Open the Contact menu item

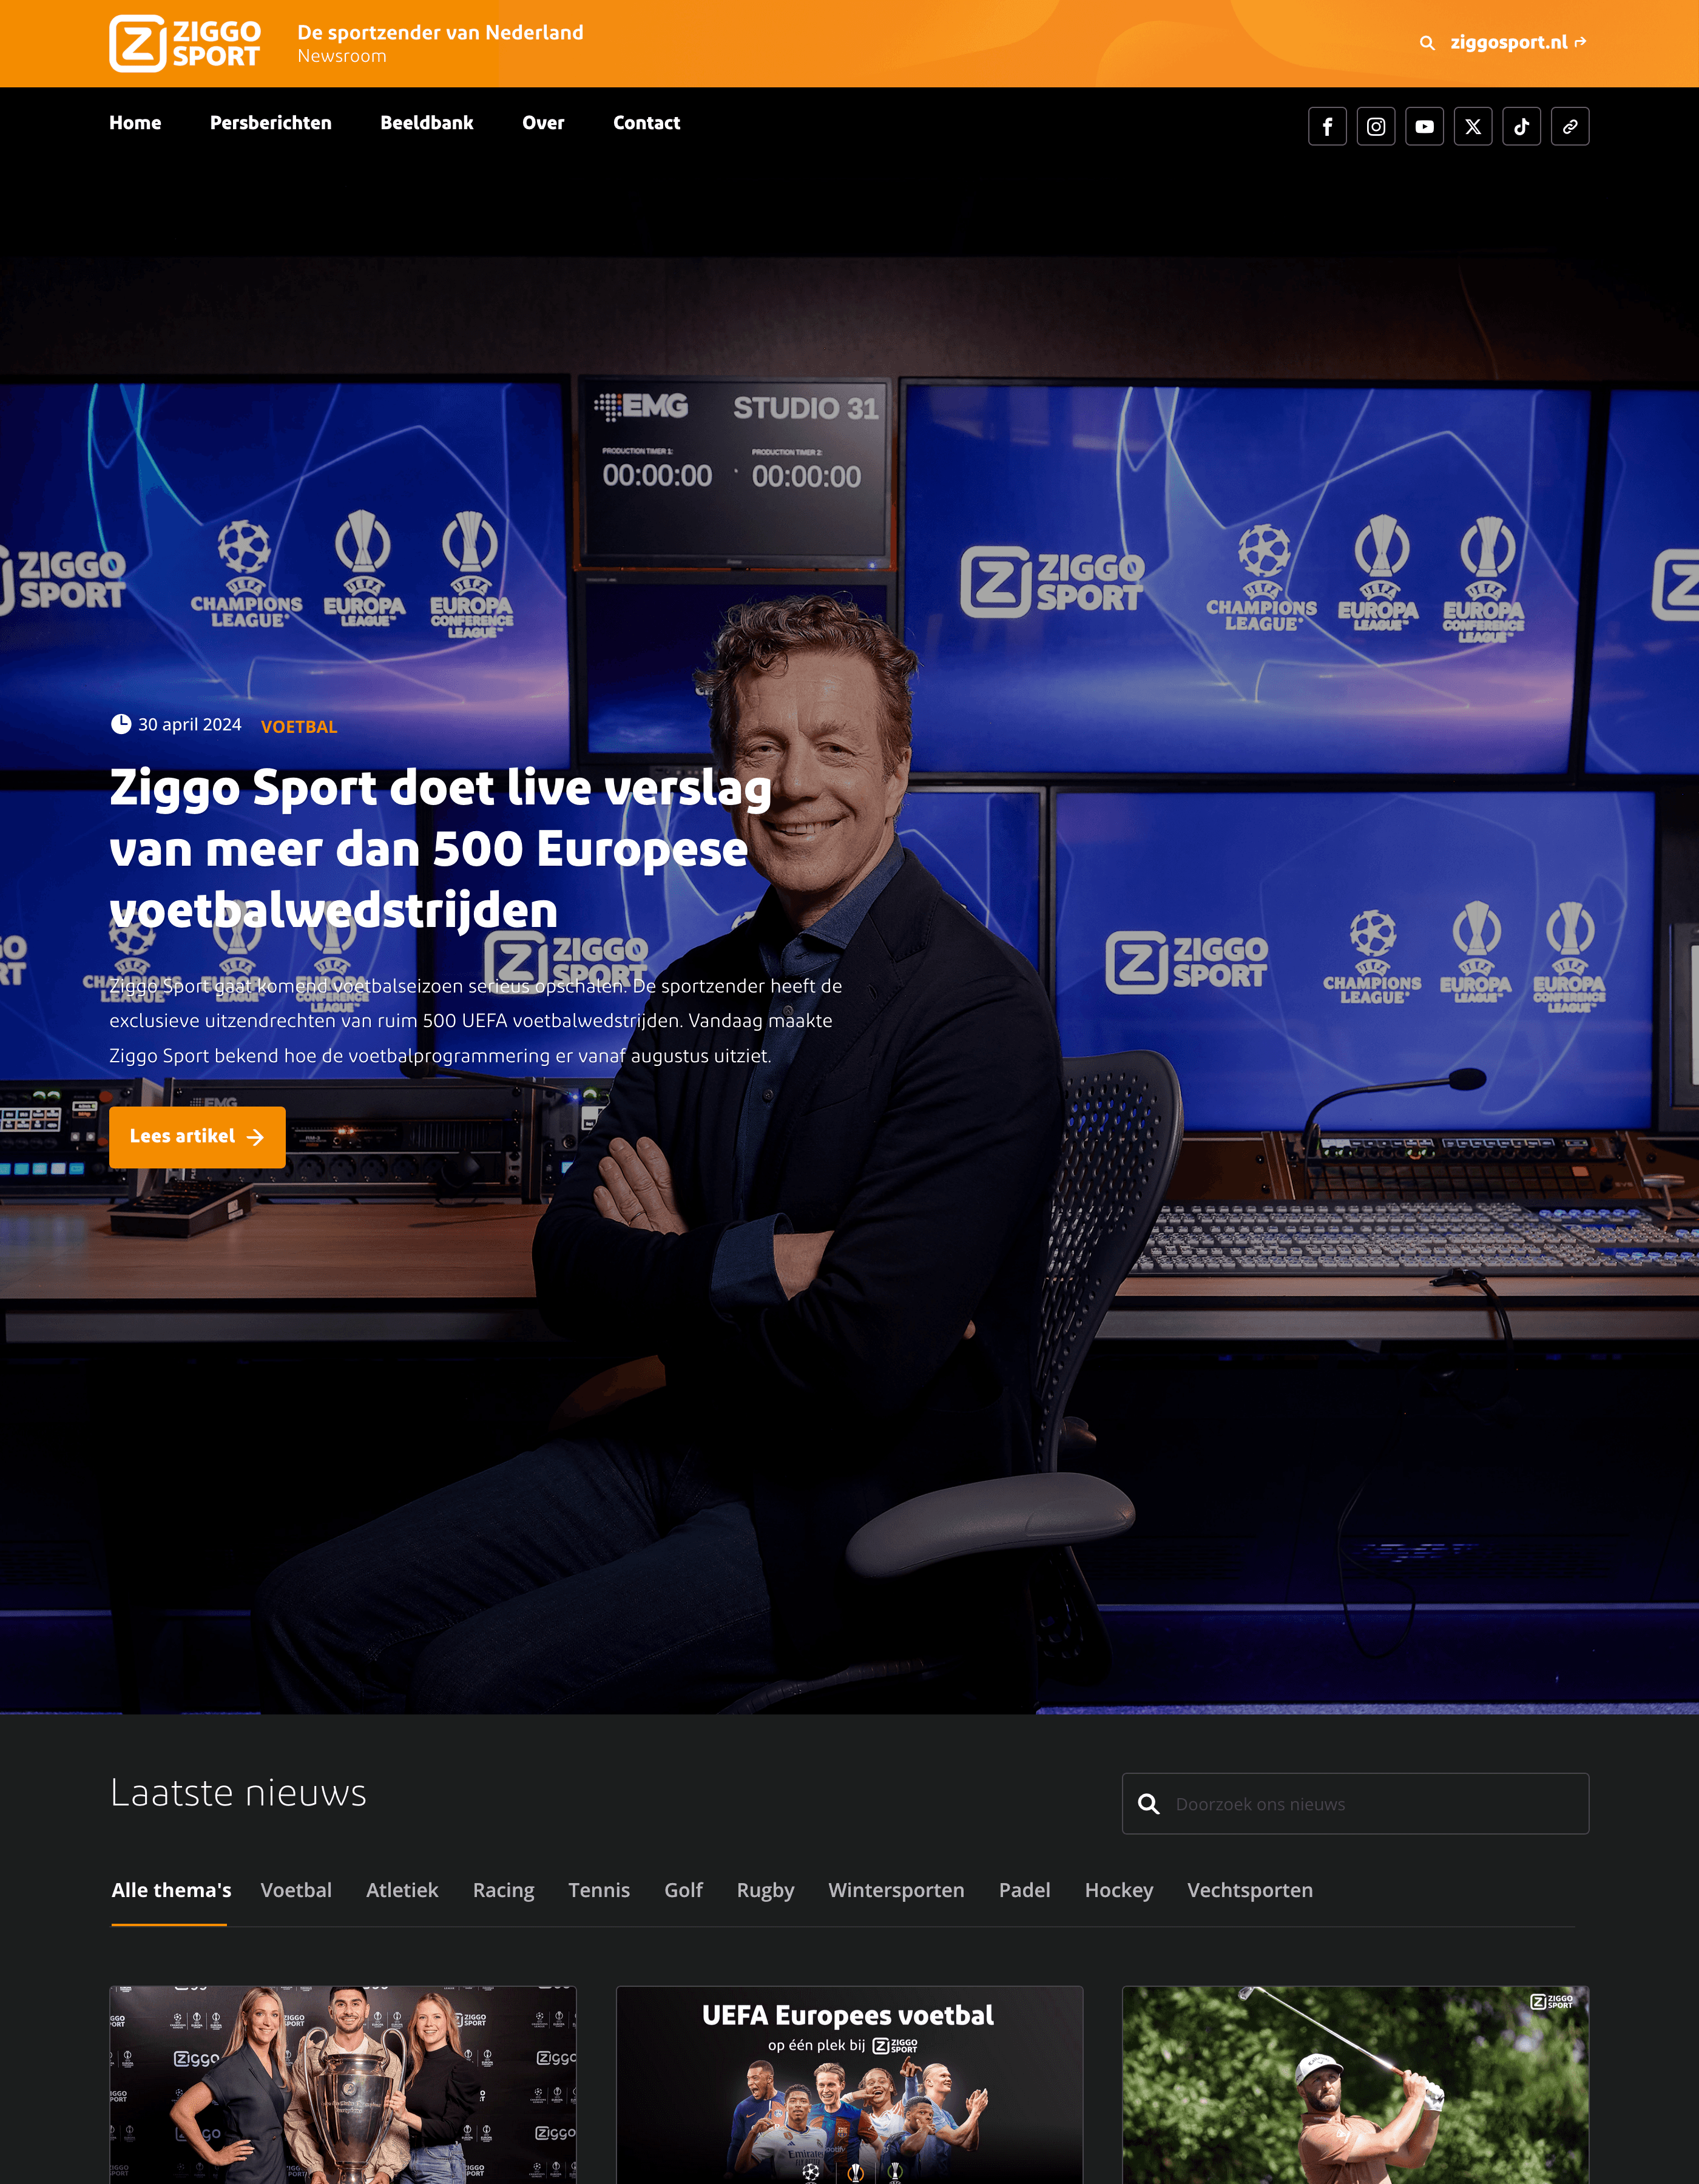tap(646, 123)
